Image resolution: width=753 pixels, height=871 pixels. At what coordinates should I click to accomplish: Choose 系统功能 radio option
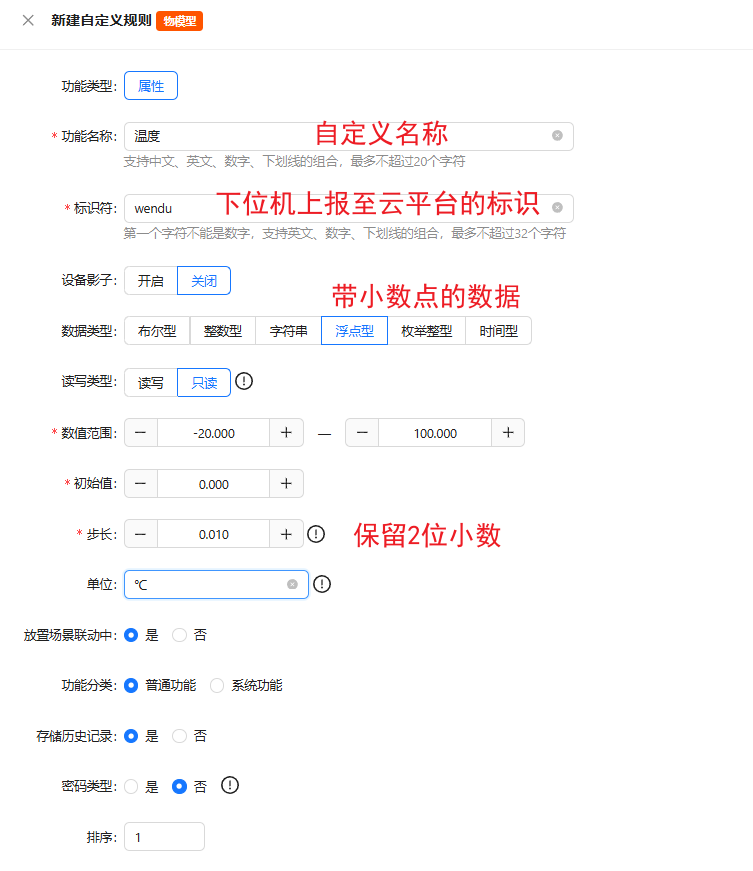coord(217,685)
